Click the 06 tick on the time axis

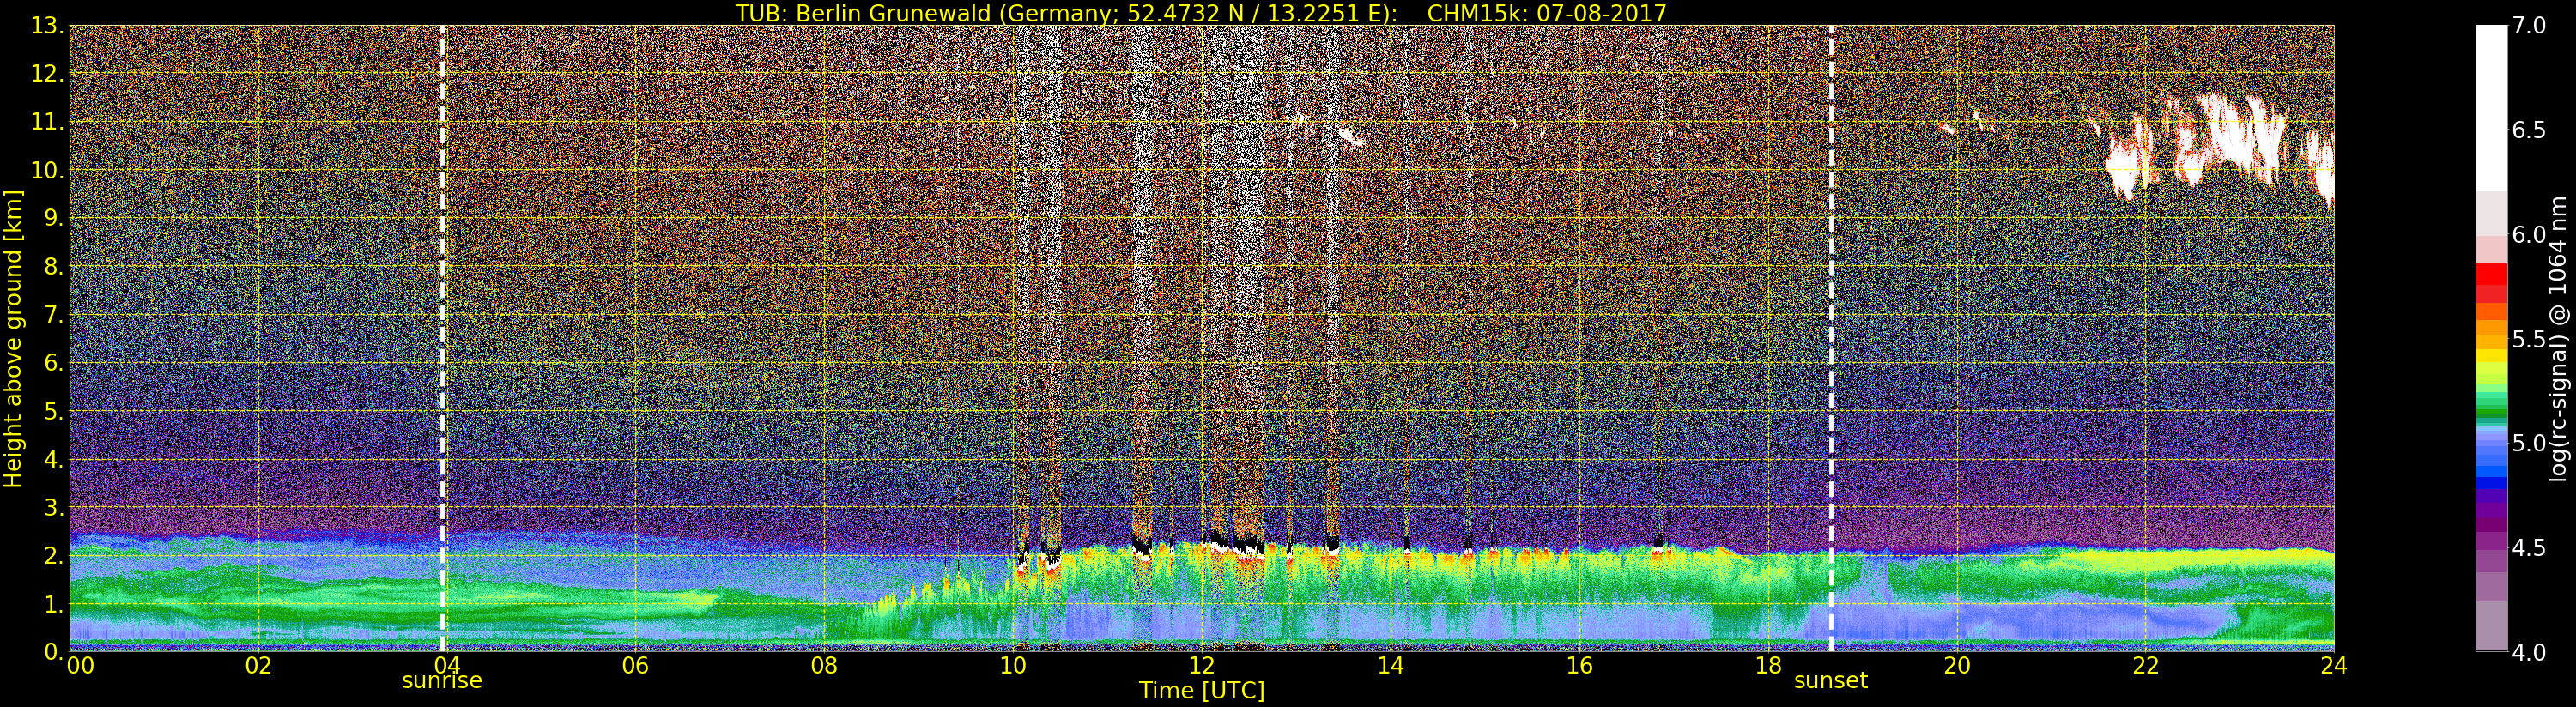pos(635,666)
